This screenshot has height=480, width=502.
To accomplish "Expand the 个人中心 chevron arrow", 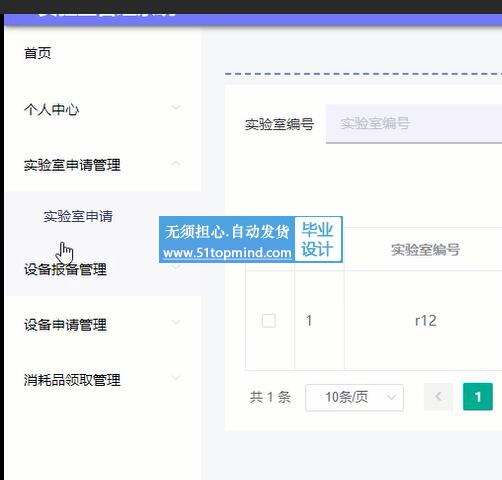I will pyautogui.click(x=176, y=107).
